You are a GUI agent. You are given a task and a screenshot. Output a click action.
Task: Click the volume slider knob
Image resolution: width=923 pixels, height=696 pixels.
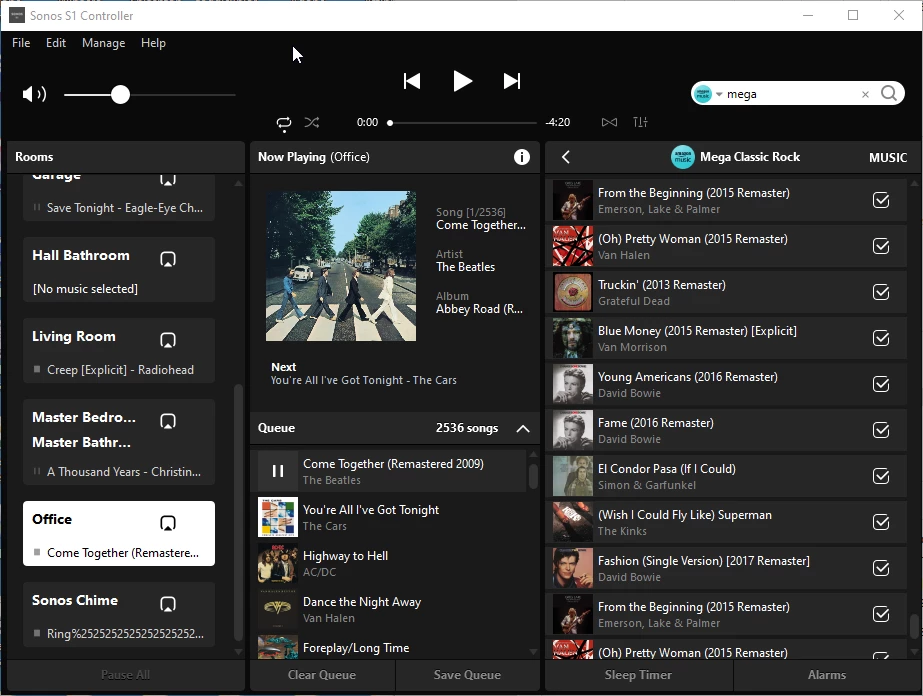click(120, 94)
